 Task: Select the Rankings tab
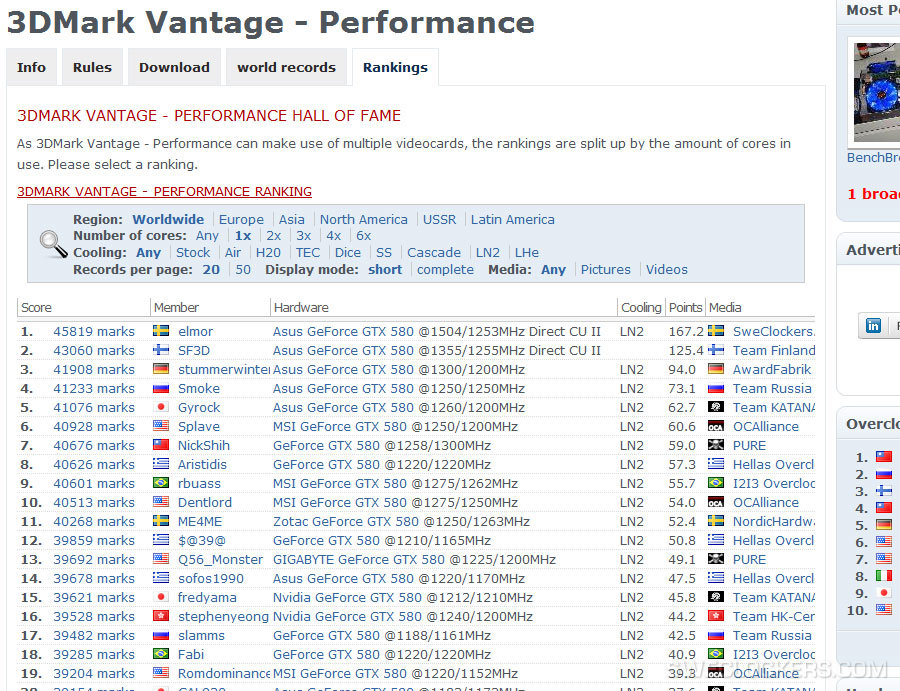click(395, 67)
